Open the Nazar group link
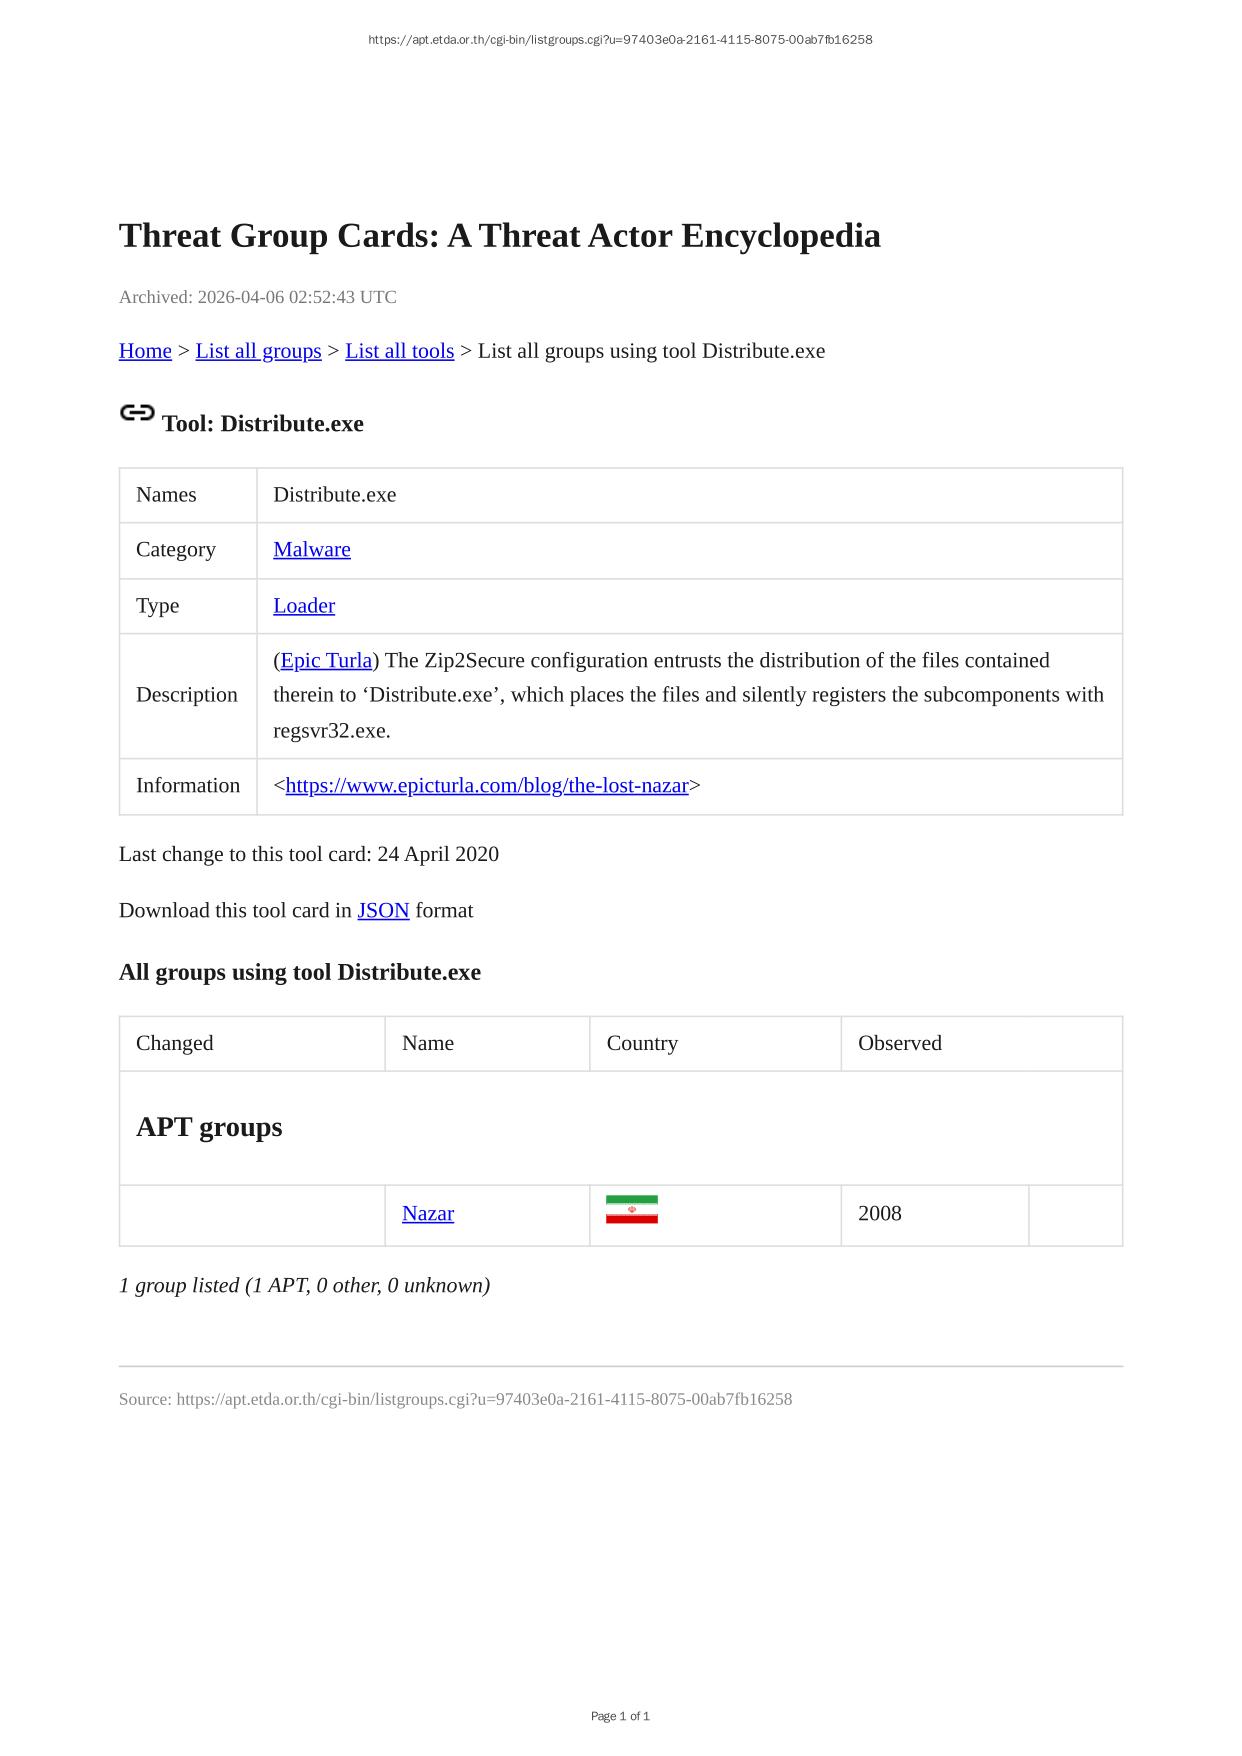Screen dimensions: 1242x1756 tap(427, 1214)
